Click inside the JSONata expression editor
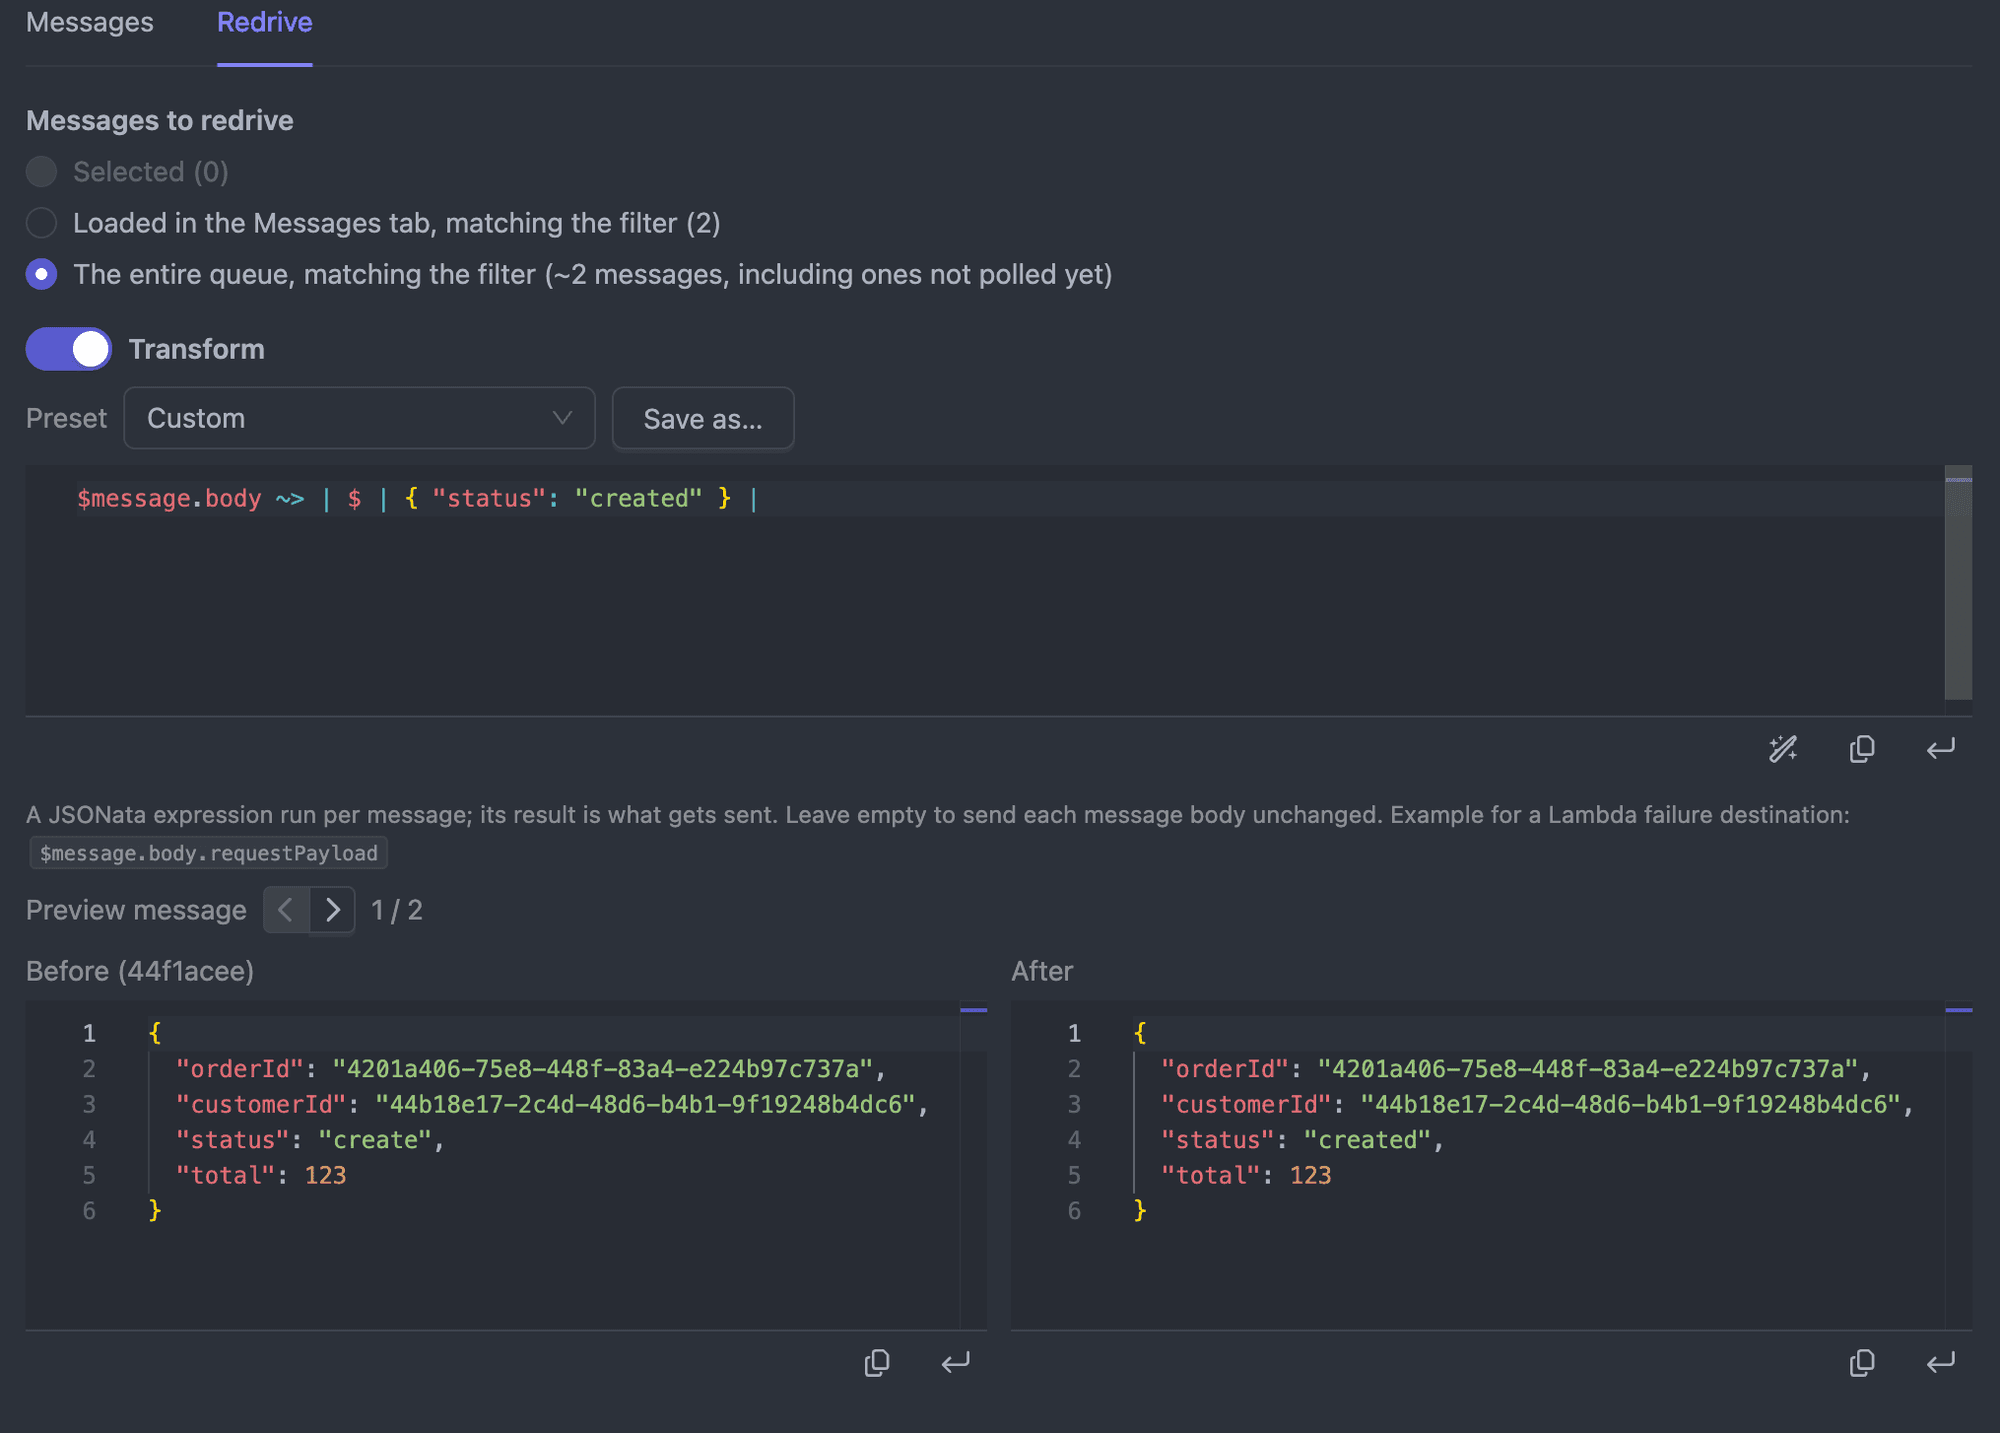The height and width of the screenshot is (1433, 2000). [985, 590]
